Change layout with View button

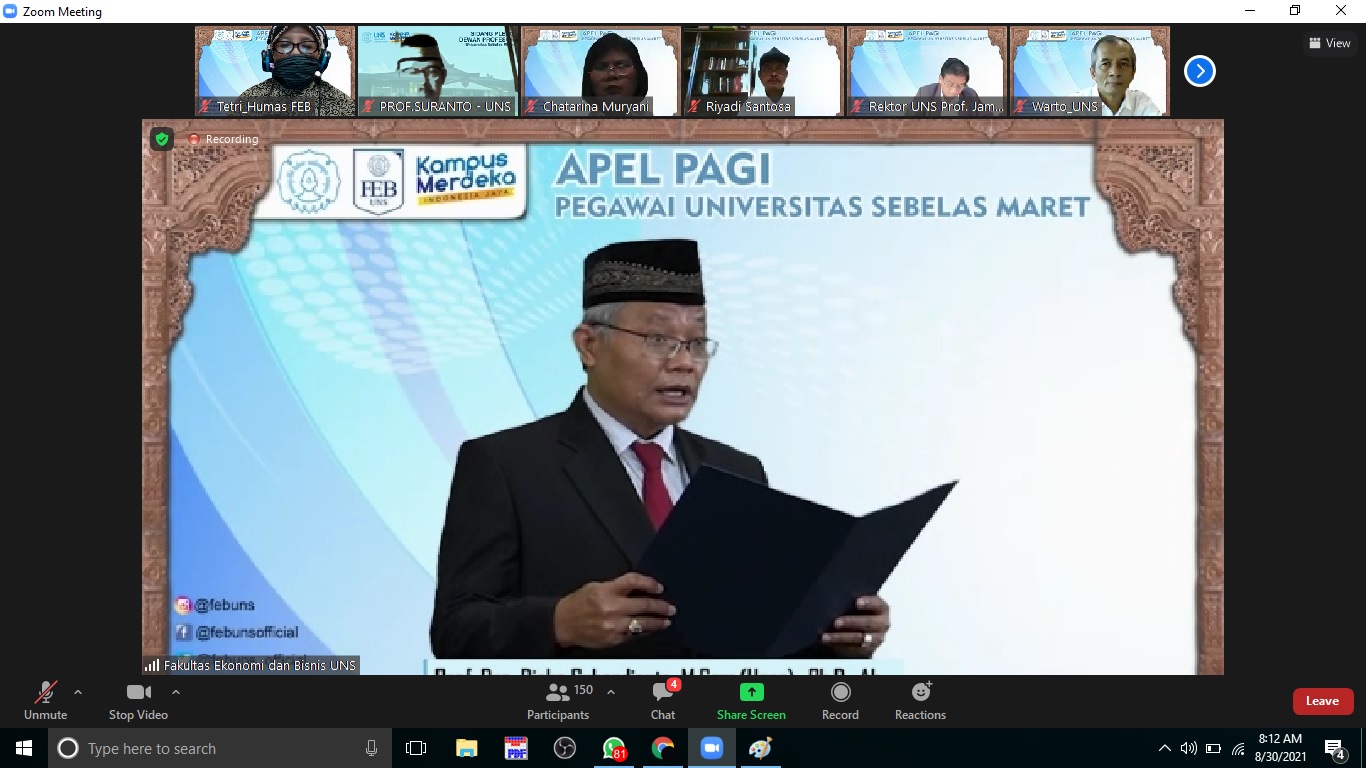point(1330,43)
